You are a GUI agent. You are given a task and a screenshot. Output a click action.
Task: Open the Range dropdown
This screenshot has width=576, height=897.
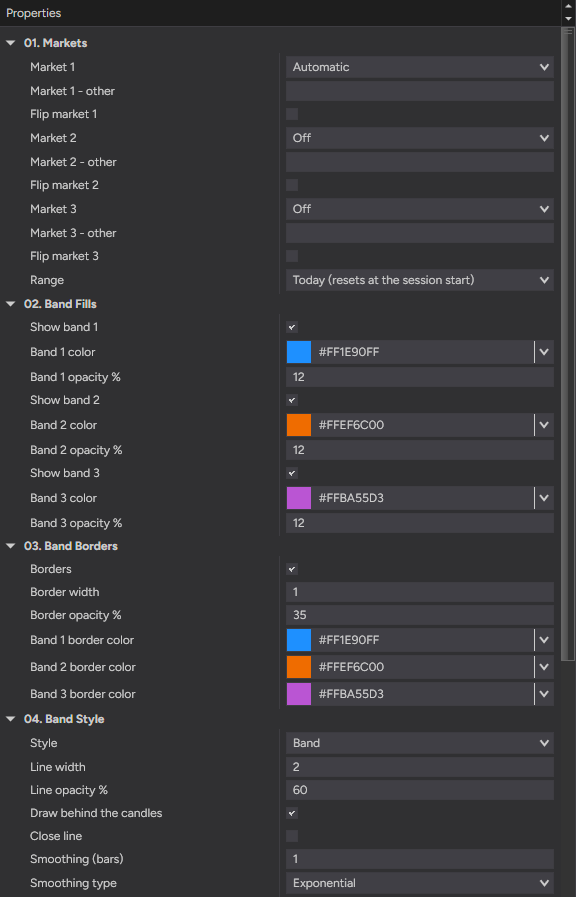coord(419,280)
